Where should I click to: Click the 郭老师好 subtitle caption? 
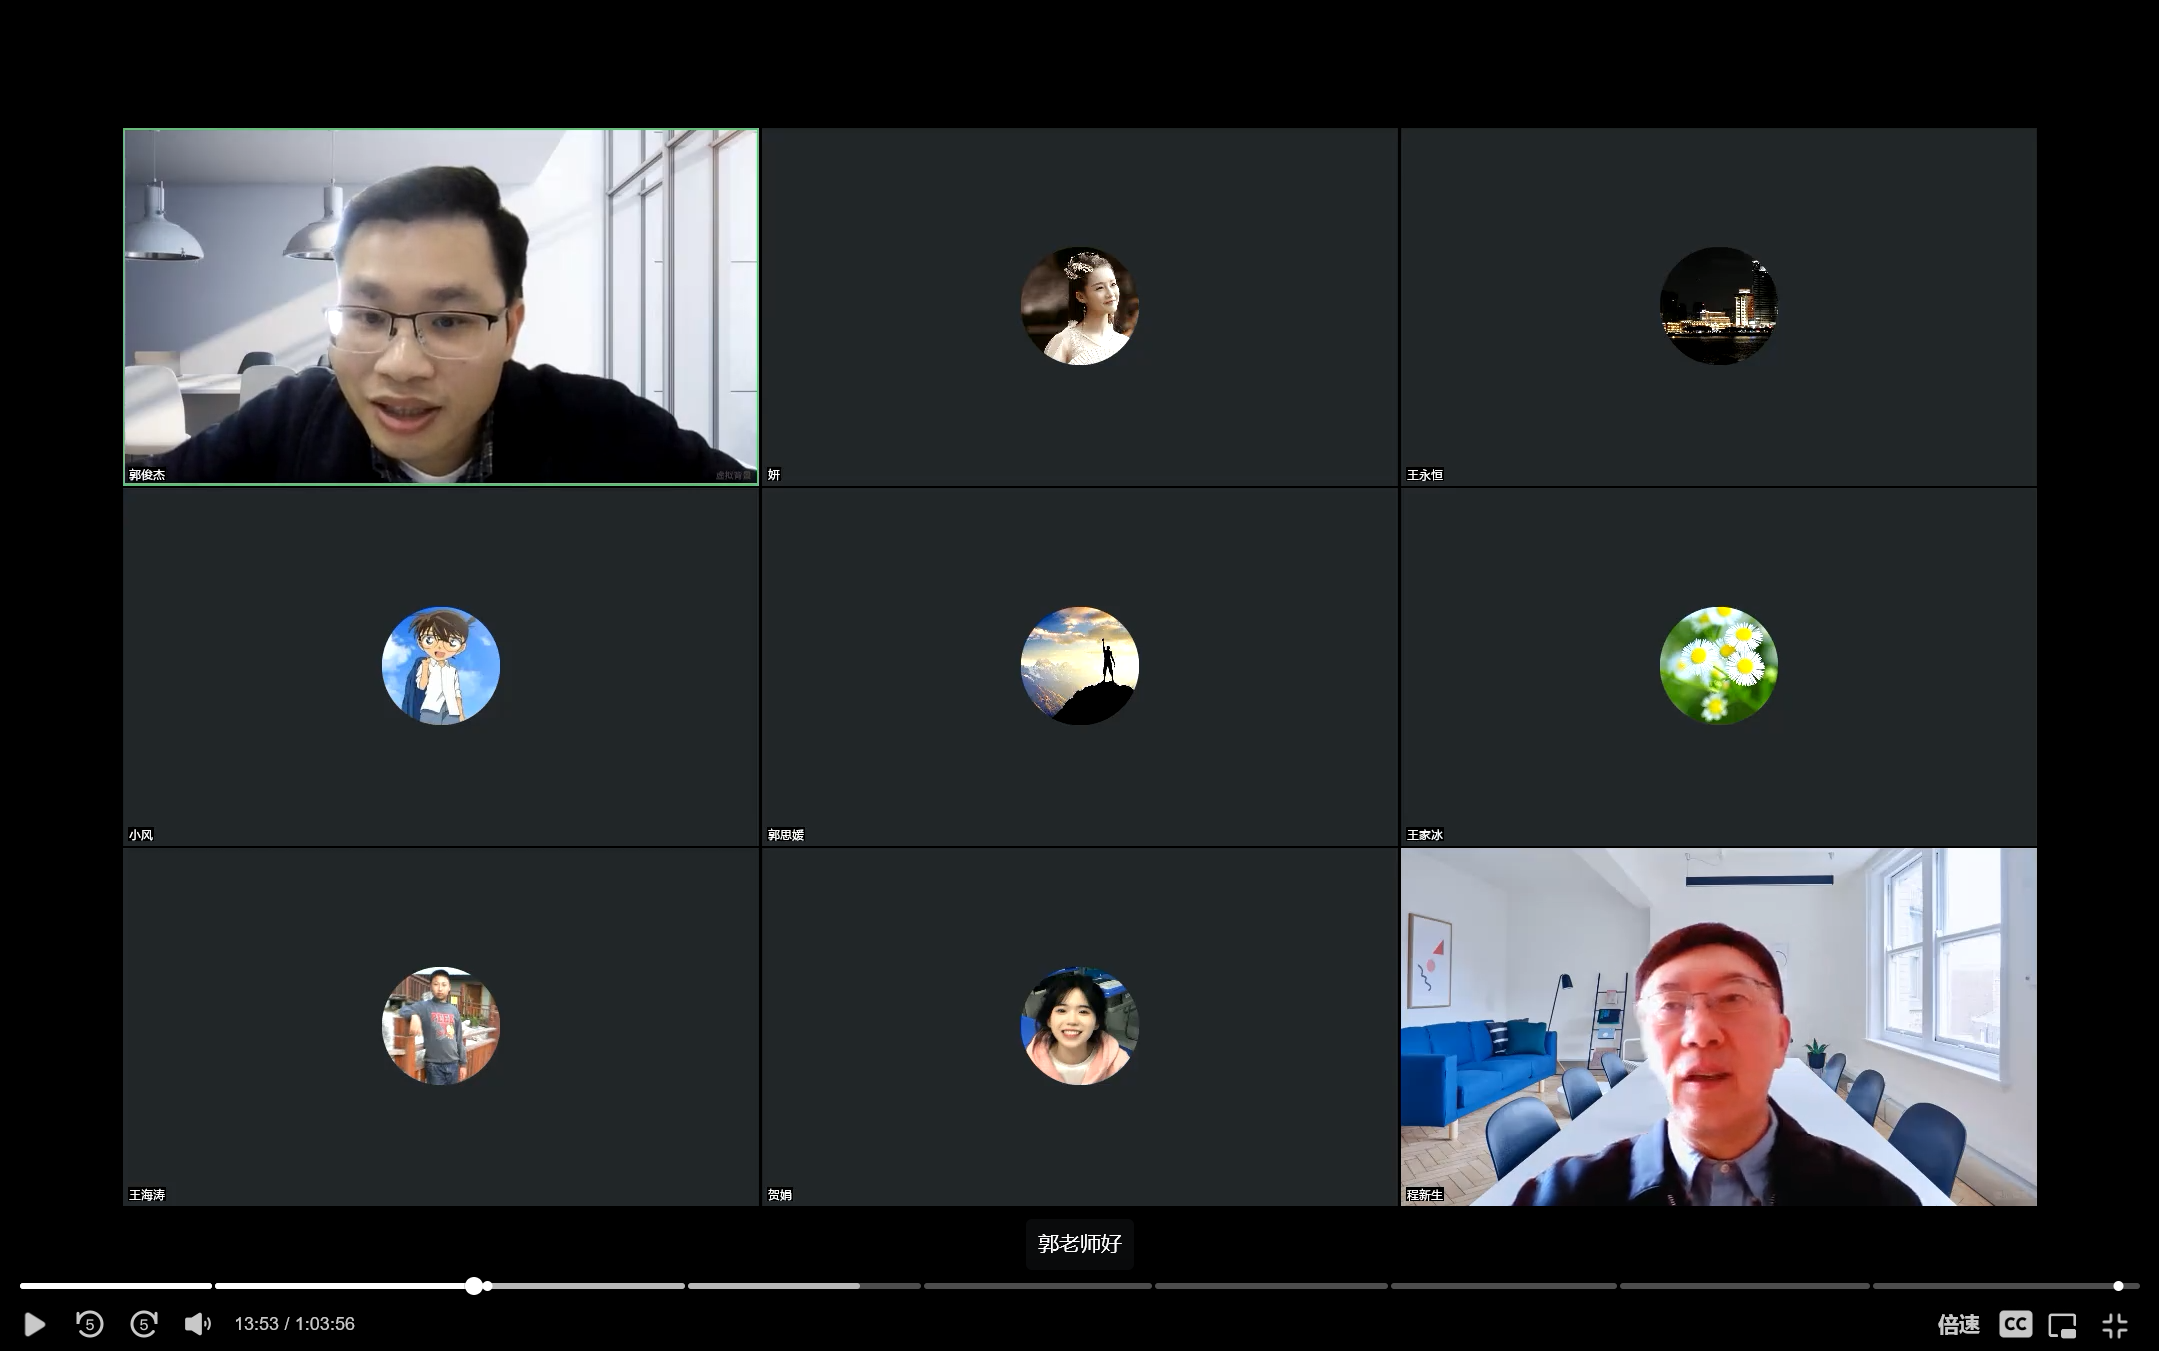click(x=1079, y=1244)
